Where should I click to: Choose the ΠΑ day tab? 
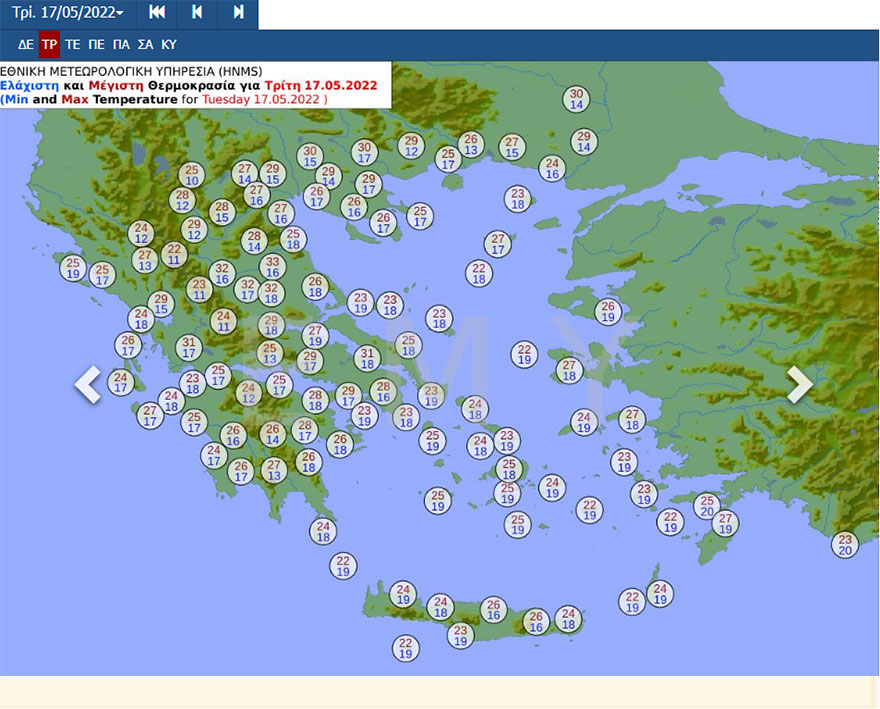point(121,44)
